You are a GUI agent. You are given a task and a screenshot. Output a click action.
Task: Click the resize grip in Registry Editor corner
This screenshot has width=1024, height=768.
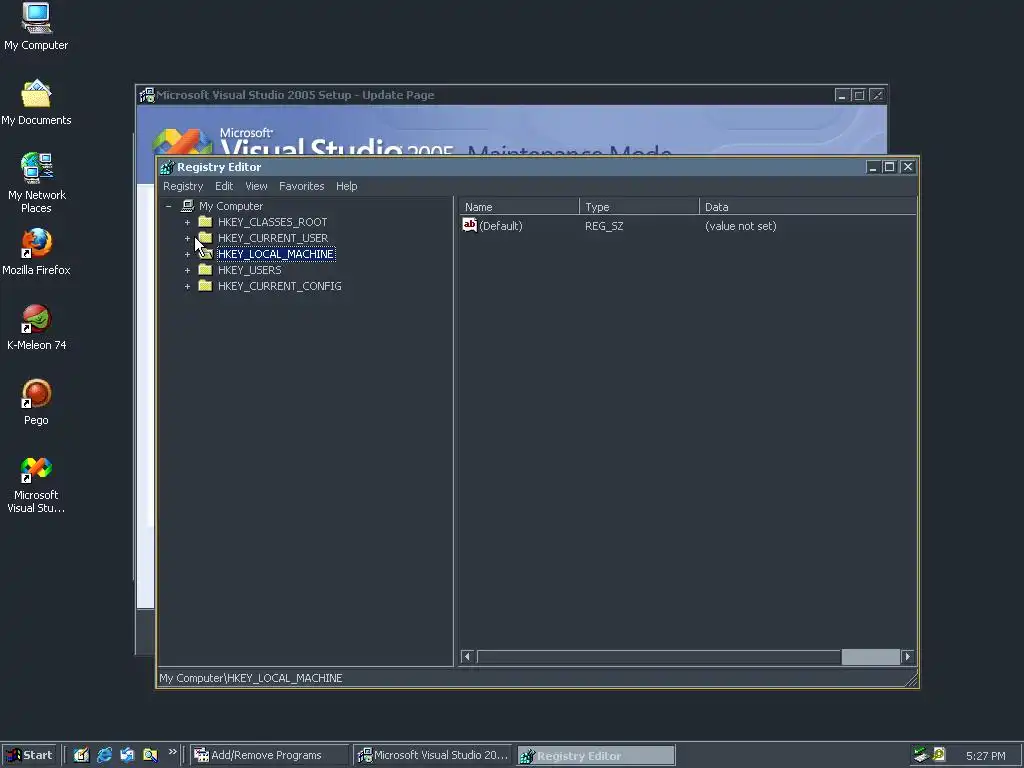point(912,680)
